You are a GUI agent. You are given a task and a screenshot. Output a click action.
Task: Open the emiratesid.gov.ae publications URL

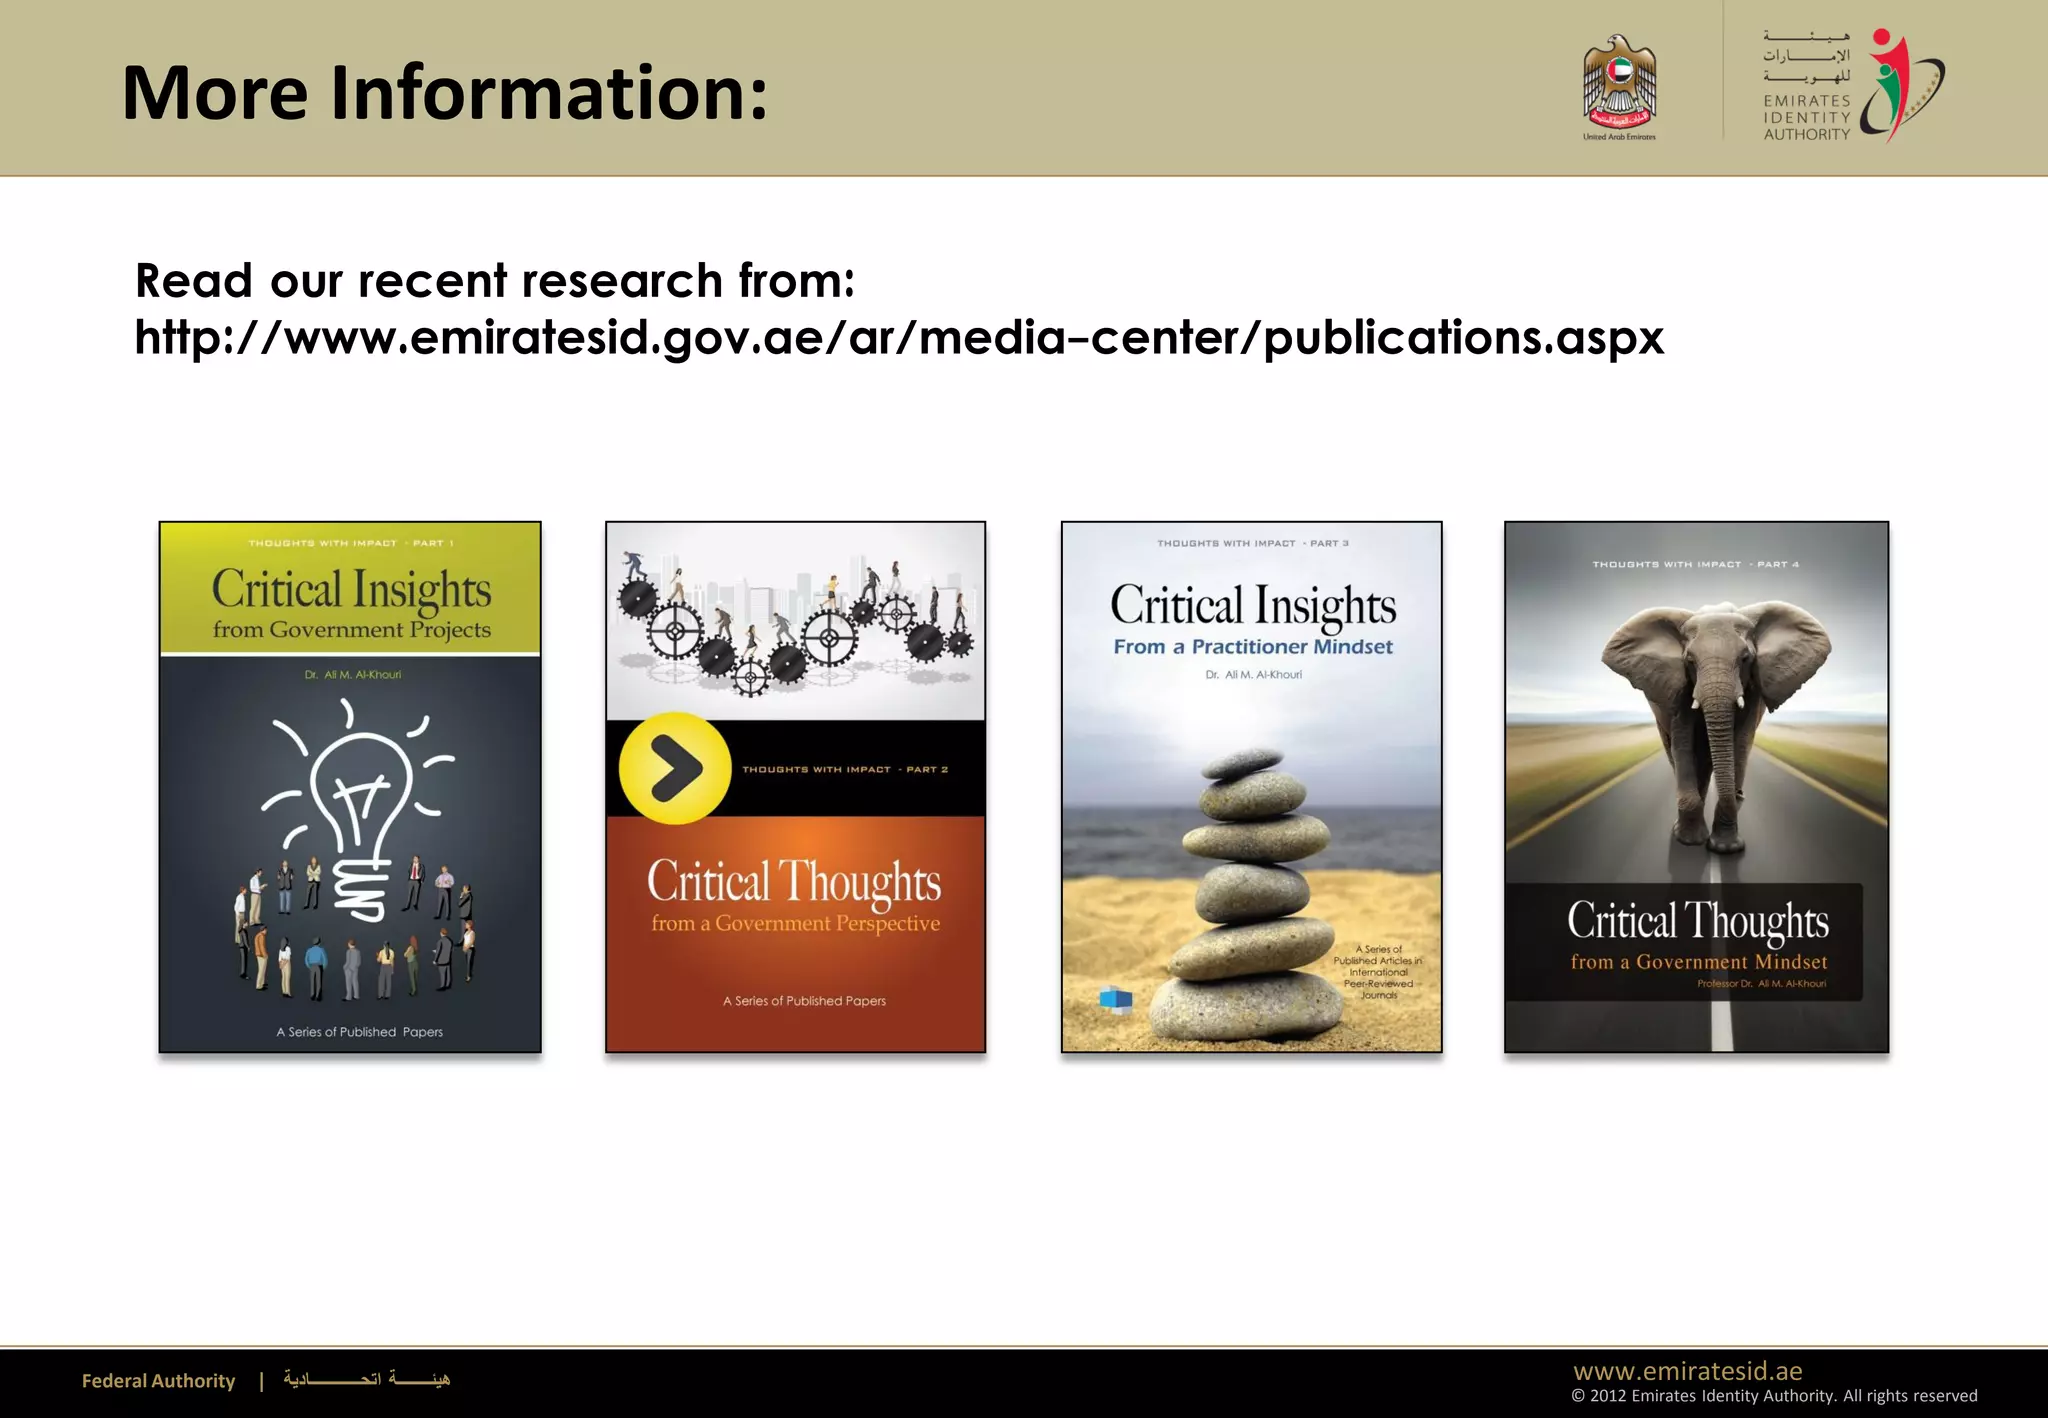tap(899, 337)
